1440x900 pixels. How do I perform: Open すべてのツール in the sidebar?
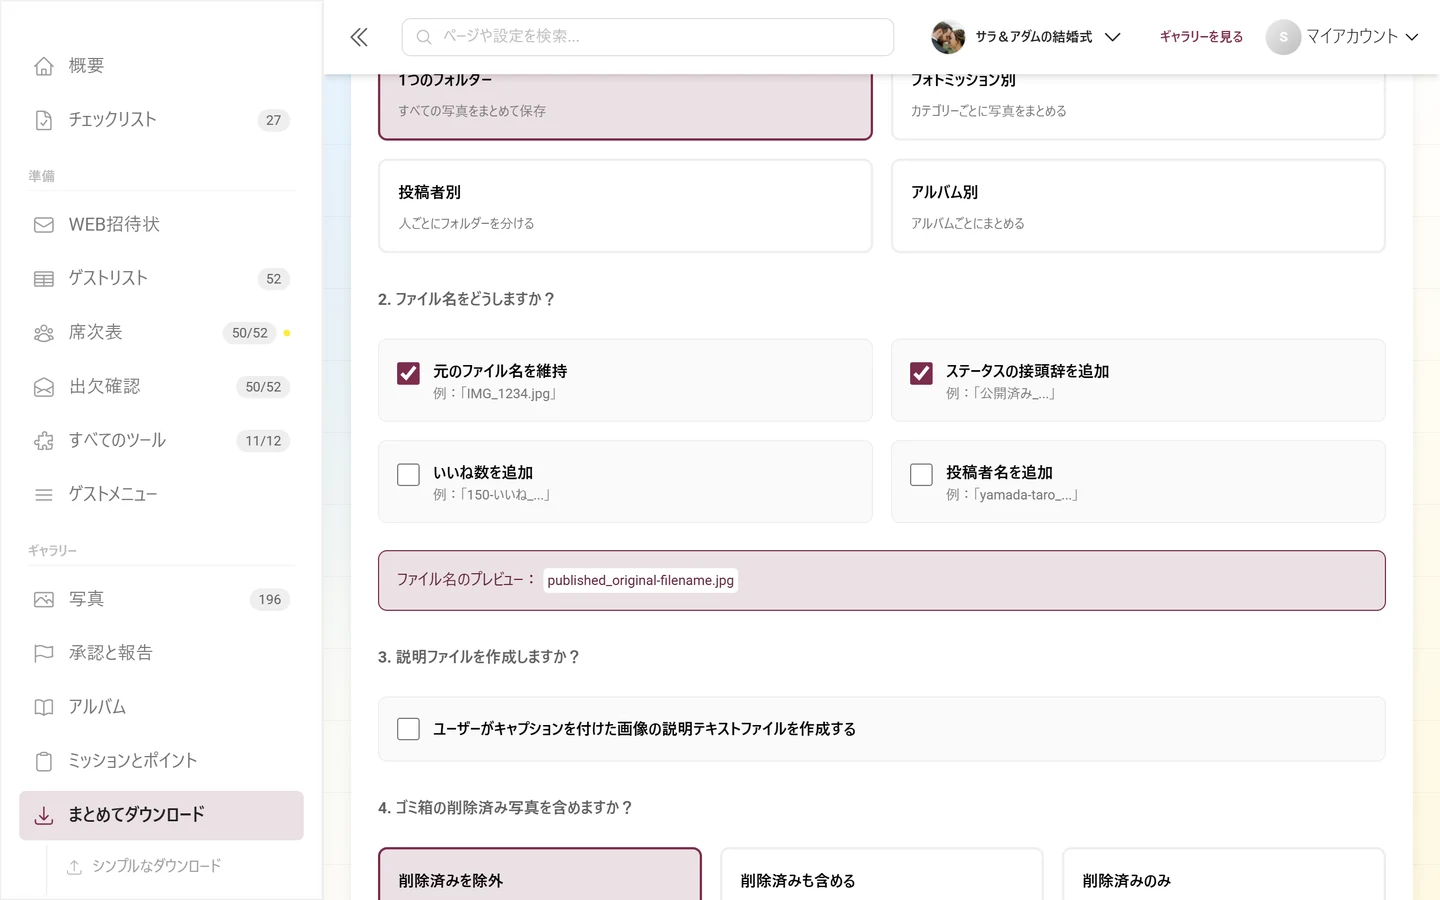(x=161, y=441)
